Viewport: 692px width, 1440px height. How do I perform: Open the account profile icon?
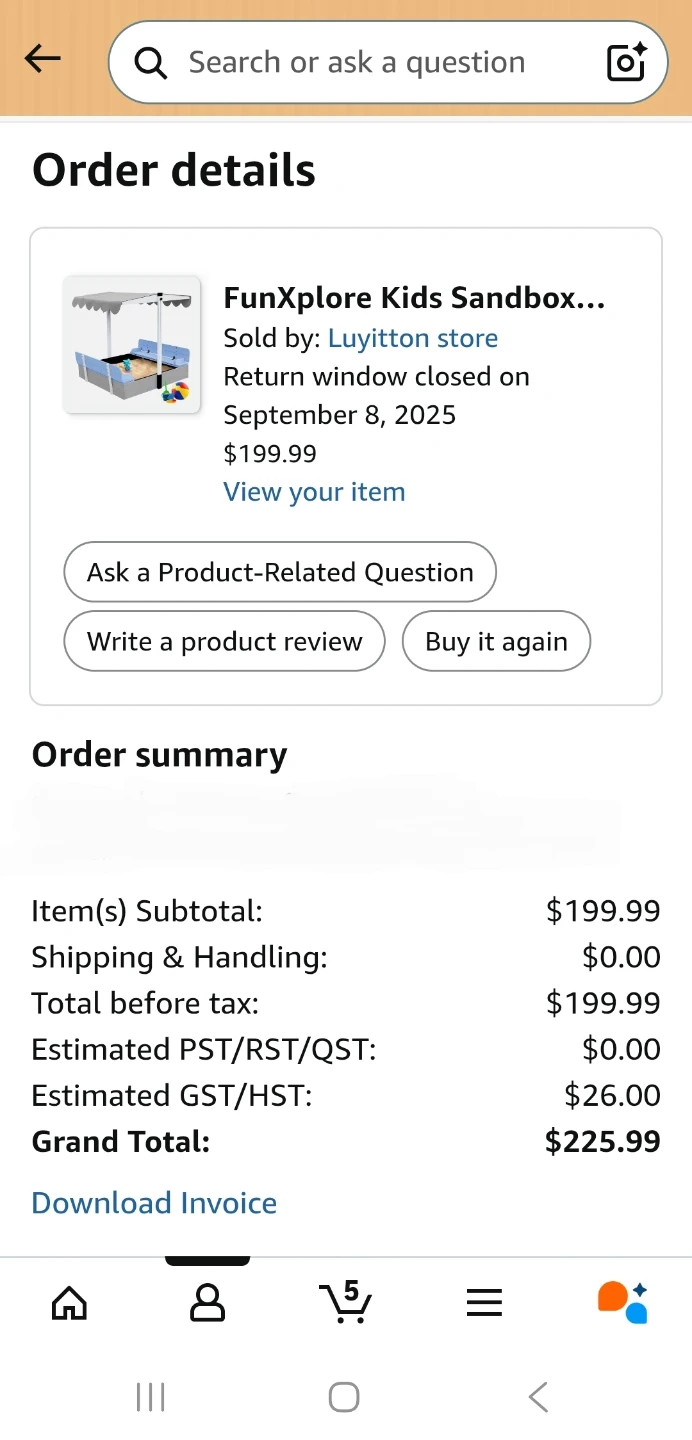pyautogui.click(x=207, y=1302)
